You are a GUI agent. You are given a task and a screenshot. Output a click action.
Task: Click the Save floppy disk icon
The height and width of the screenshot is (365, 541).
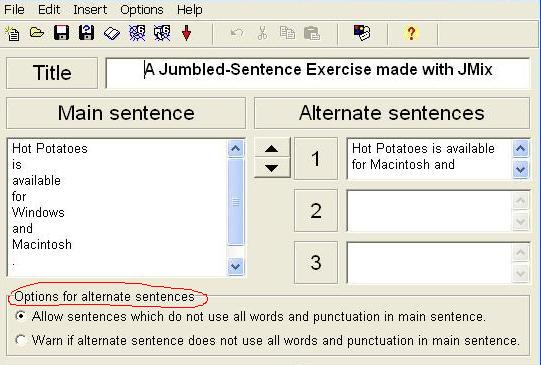[x=61, y=33]
